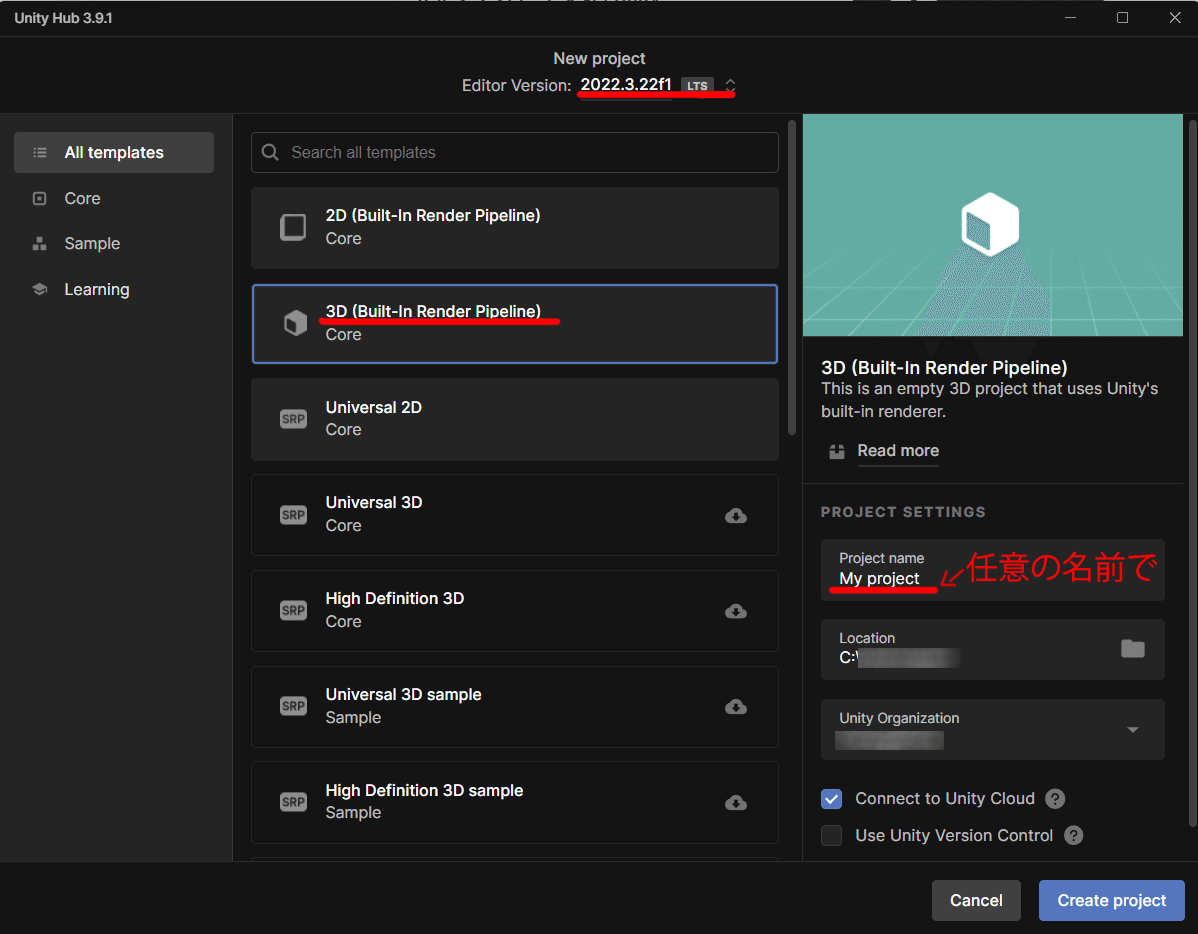Choose the Universal 2D template

coord(515,419)
